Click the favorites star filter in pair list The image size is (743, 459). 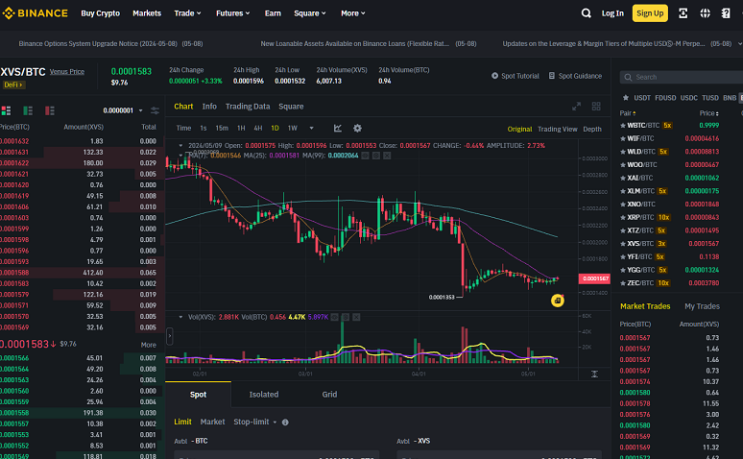pos(625,98)
